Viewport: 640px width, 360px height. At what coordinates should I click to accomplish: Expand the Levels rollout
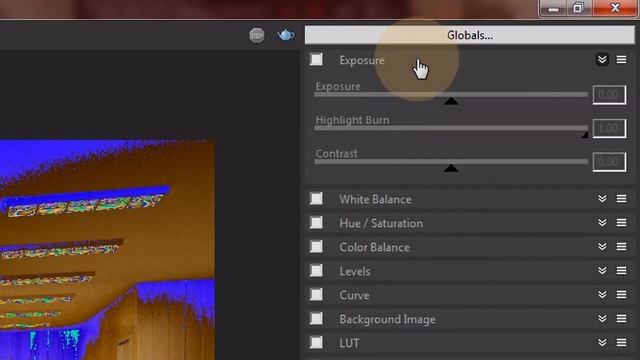602,271
